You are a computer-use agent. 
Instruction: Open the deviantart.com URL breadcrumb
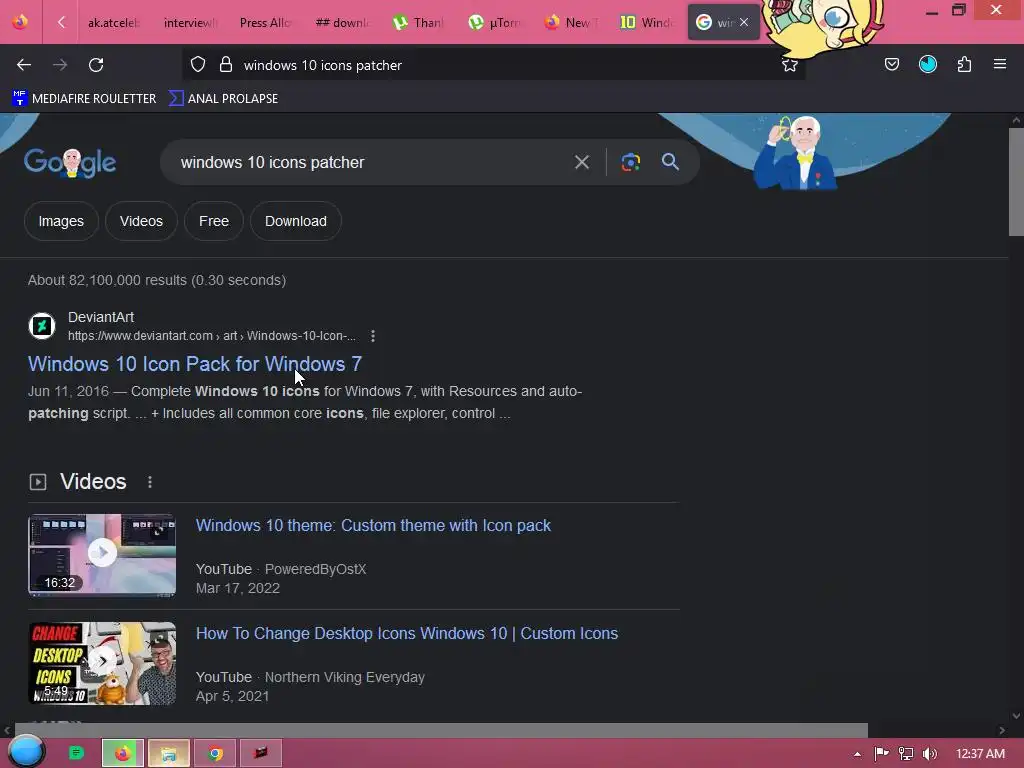tap(212, 336)
